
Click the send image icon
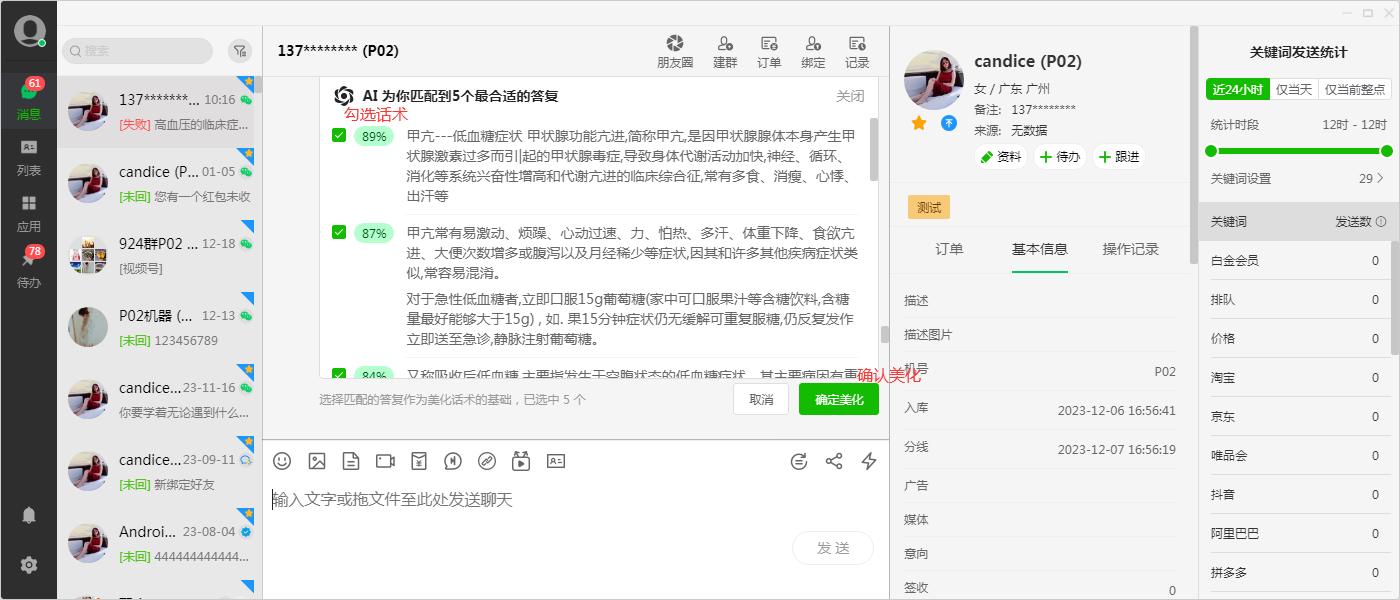tap(317, 461)
